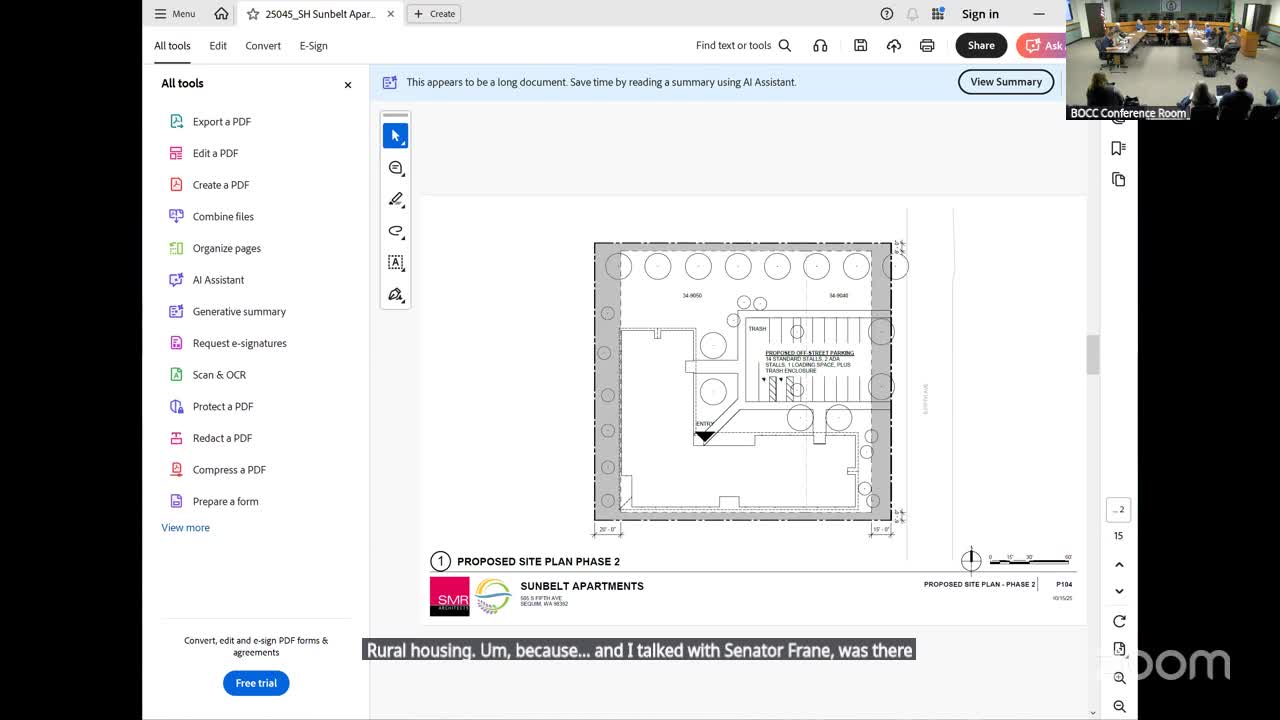Image resolution: width=1280 pixels, height=720 pixels.
Task: Open the E-Sign tab
Action: (x=313, y=46)
